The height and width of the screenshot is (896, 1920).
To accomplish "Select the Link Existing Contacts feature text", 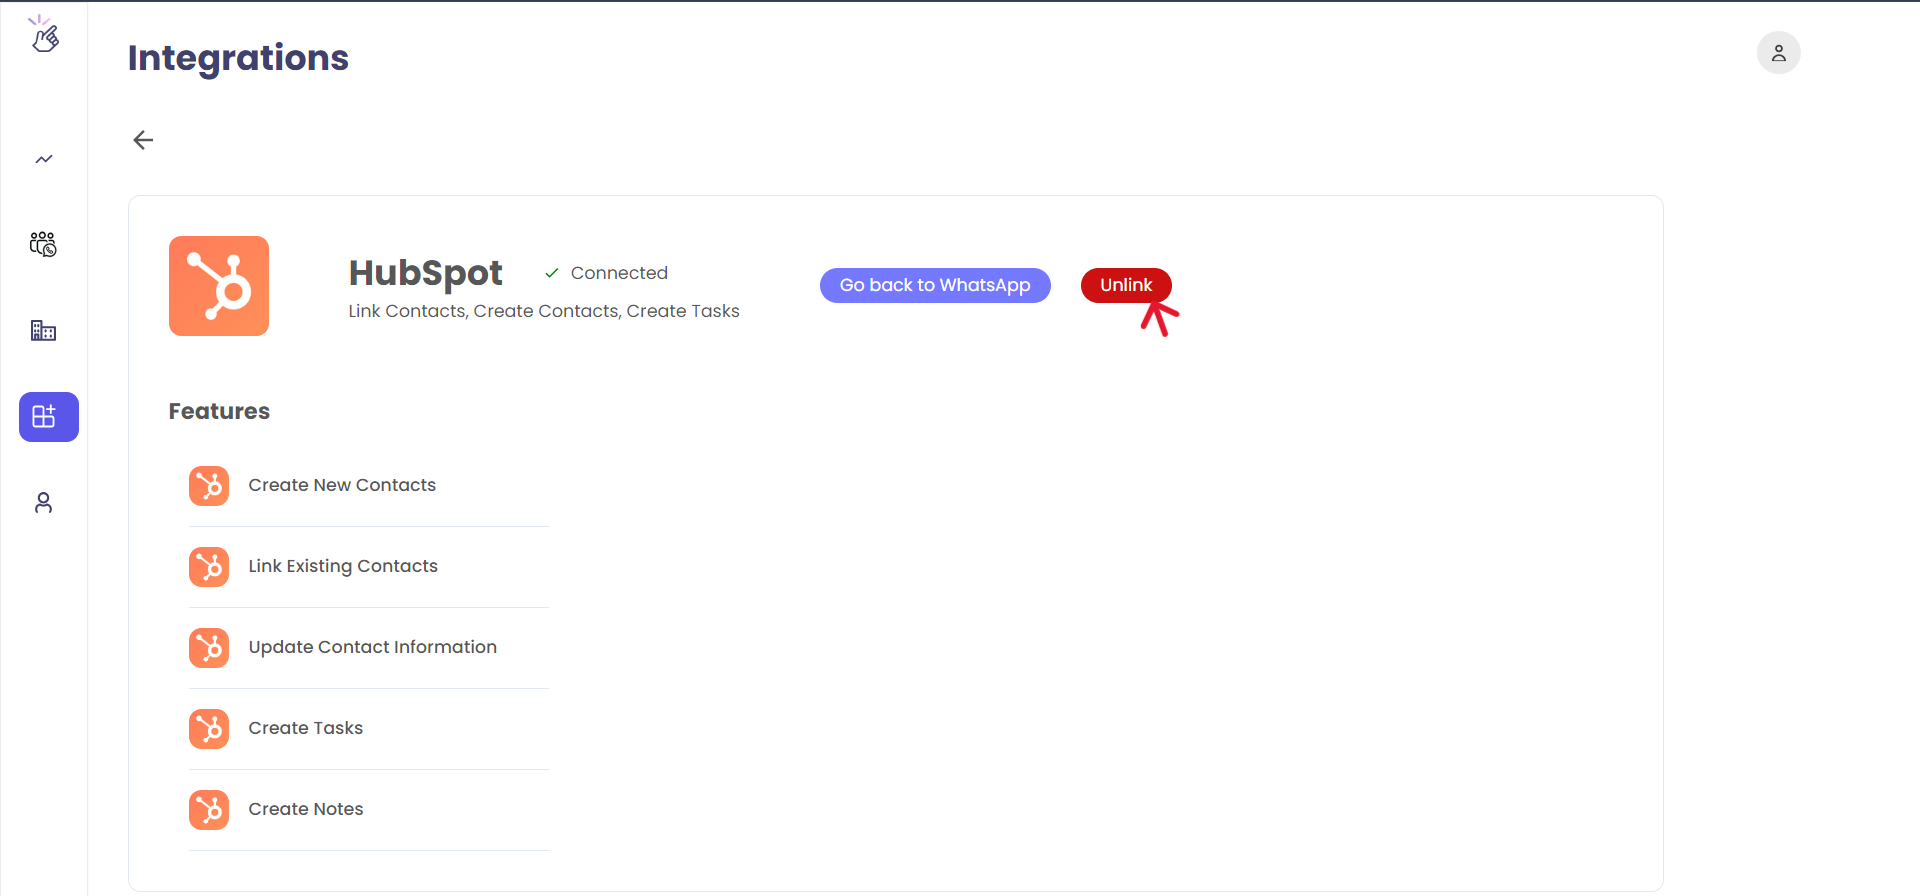I will coord(343,566).
